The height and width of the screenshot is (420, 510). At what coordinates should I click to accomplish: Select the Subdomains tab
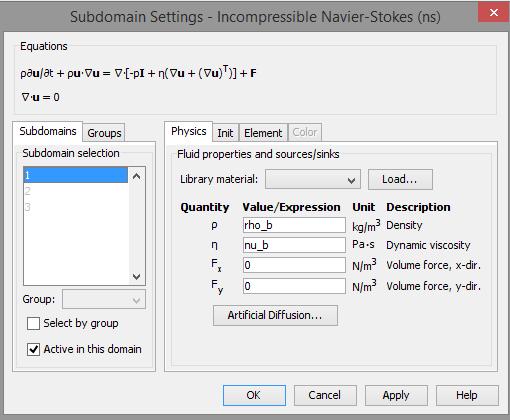tap(48, 131)
